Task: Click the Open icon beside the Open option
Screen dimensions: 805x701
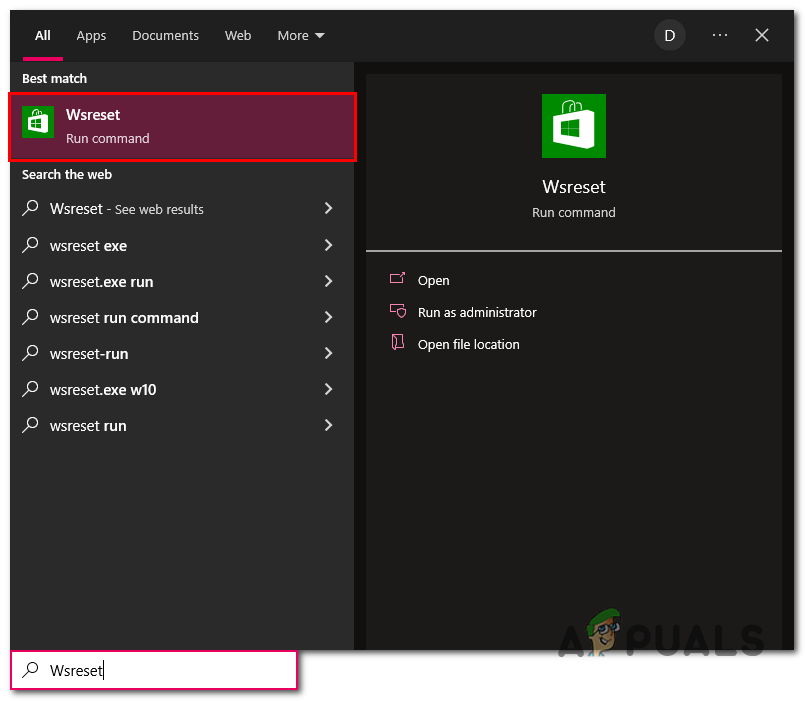Action: tap(398, 280)
